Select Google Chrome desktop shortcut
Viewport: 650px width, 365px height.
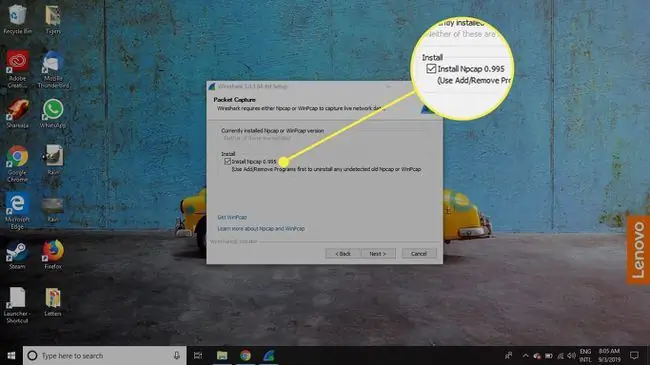coord(17,163)
